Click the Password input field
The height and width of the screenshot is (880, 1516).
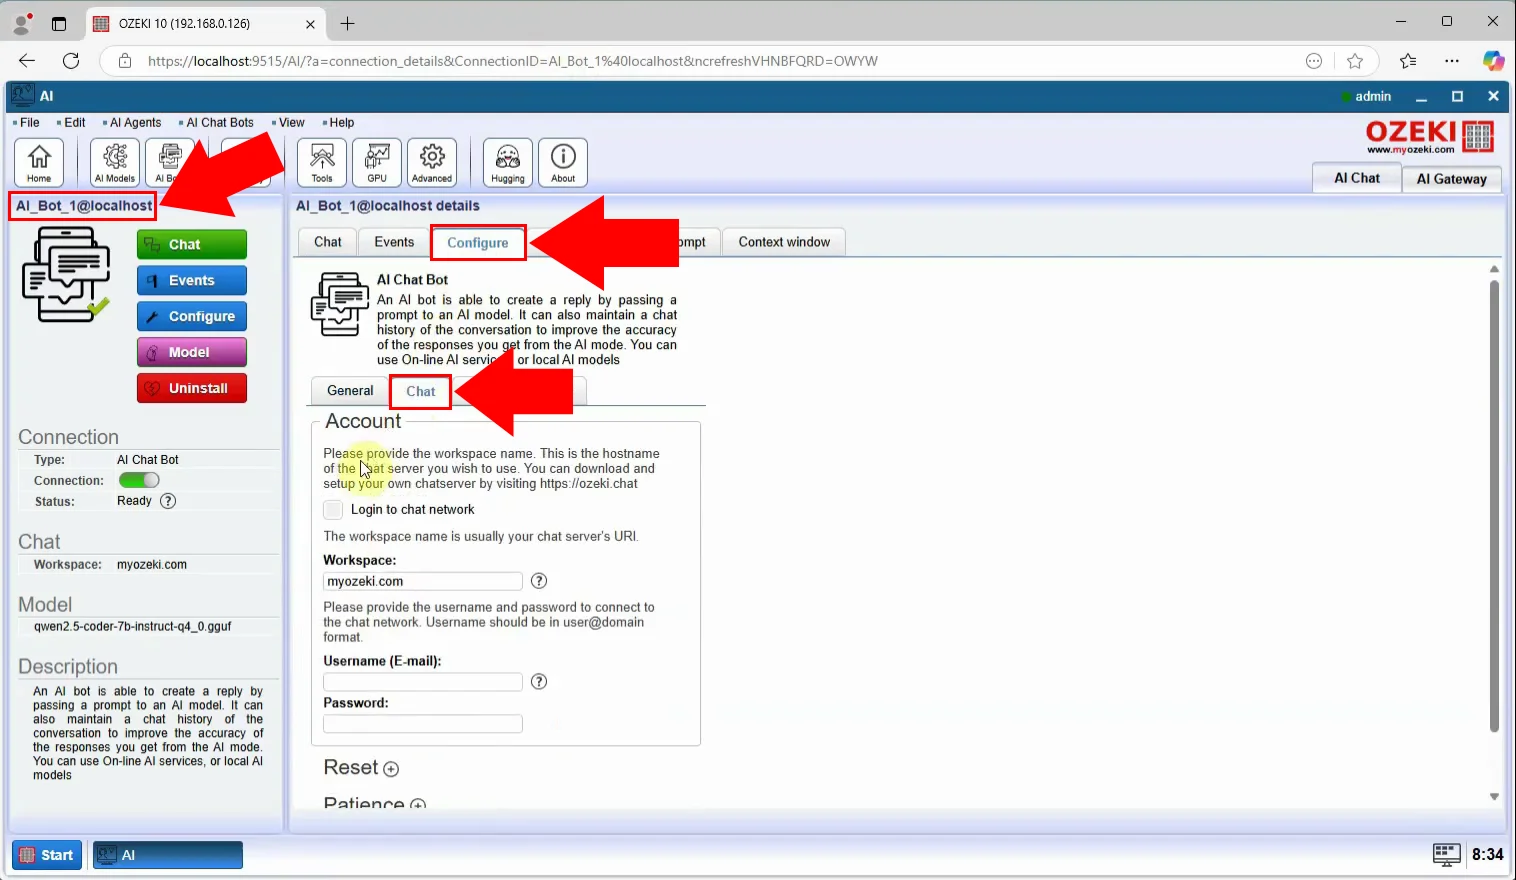pos(423,724)
